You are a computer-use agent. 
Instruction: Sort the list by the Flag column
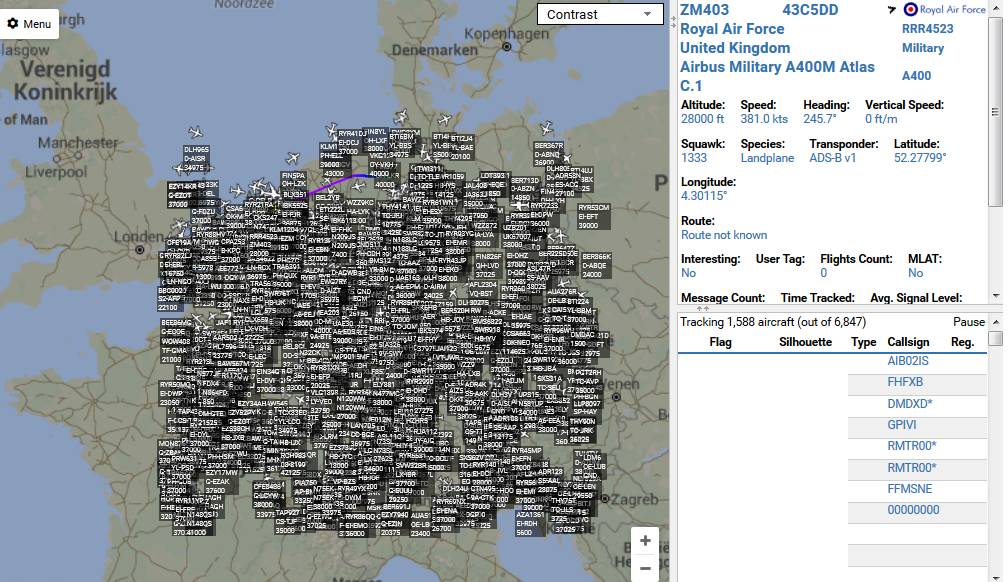720,342
